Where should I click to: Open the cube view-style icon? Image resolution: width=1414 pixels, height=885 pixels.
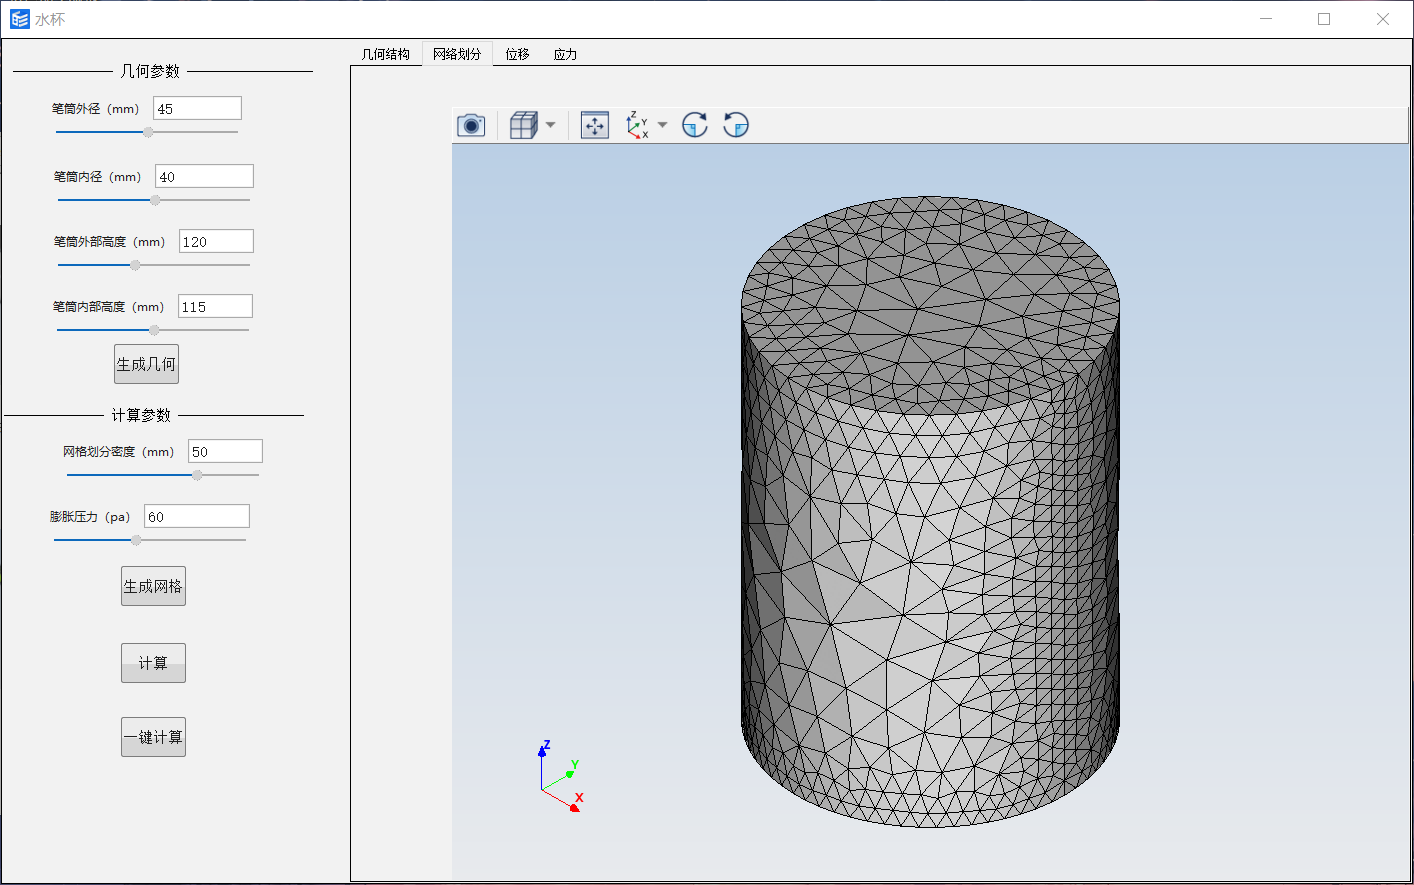[524, 125]
